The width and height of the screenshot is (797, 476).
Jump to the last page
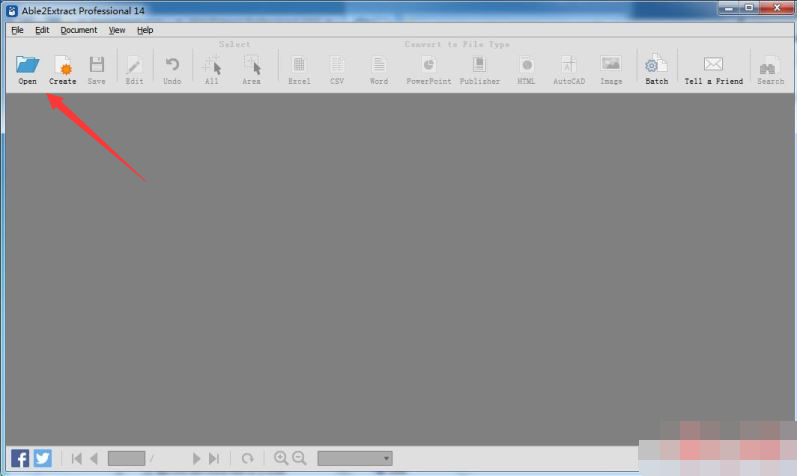coord(214,459)
